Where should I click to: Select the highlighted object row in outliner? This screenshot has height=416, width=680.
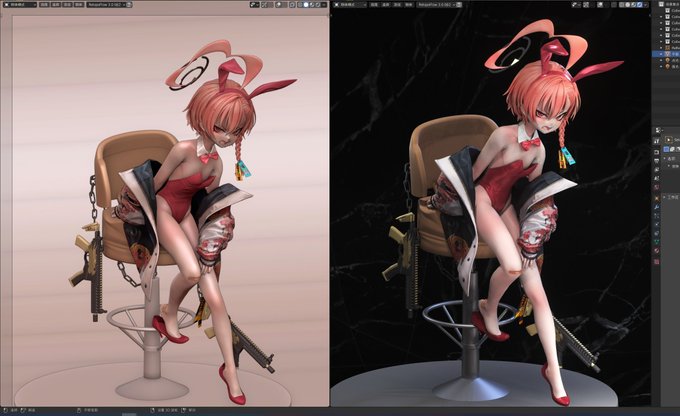tap(667, 54)
